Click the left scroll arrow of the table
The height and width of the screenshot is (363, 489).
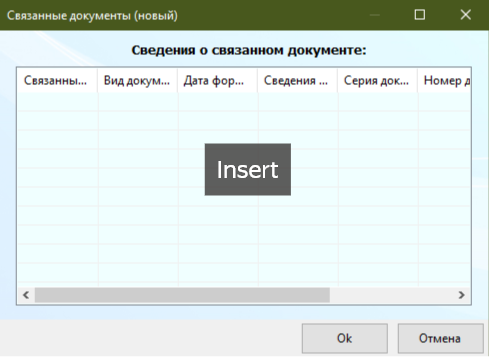point(26,295)
